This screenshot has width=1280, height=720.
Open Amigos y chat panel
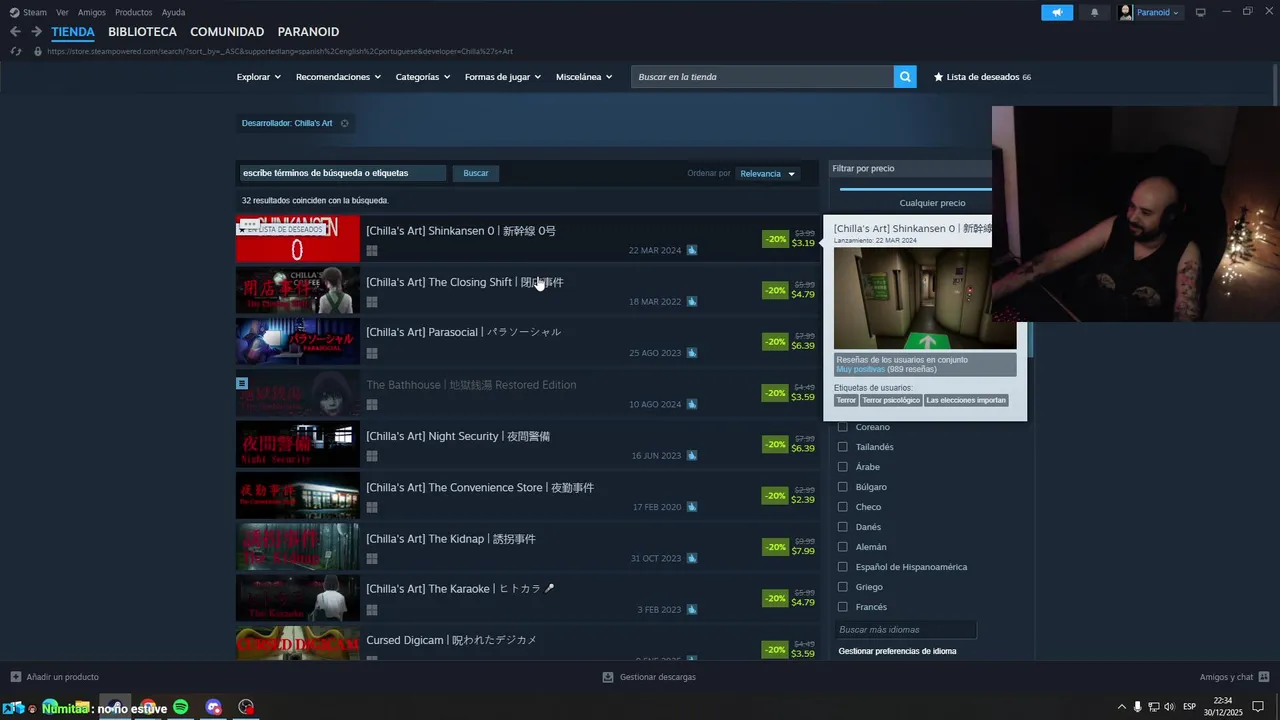click(1234, 677)
